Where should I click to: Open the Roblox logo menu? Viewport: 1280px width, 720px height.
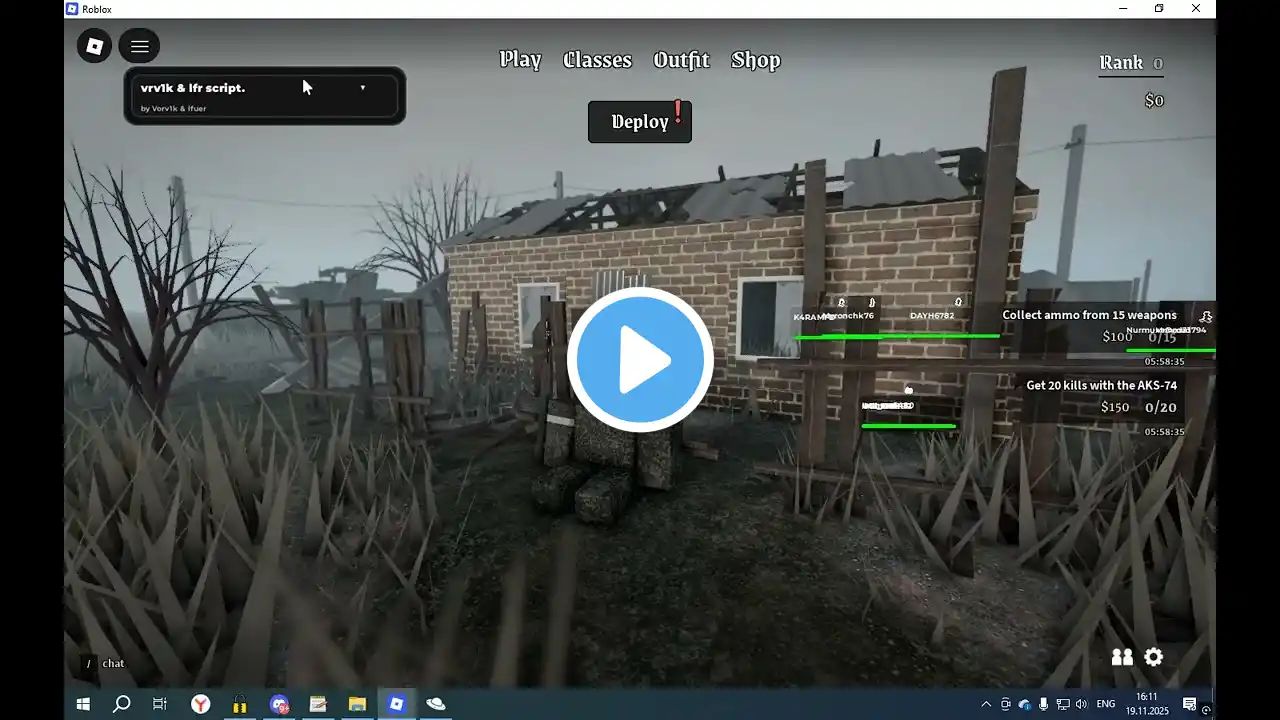click(x=94, y=46)
